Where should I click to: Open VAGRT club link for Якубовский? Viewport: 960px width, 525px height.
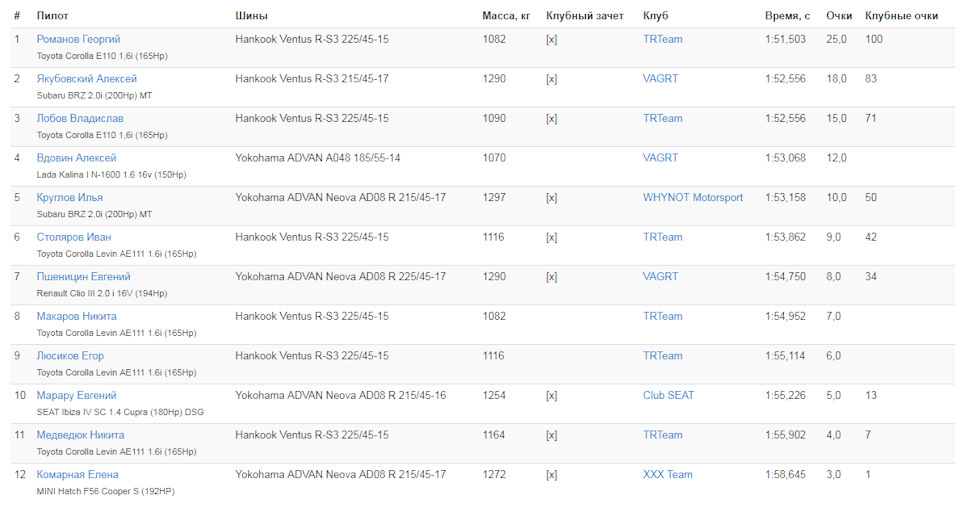point(660,79)
